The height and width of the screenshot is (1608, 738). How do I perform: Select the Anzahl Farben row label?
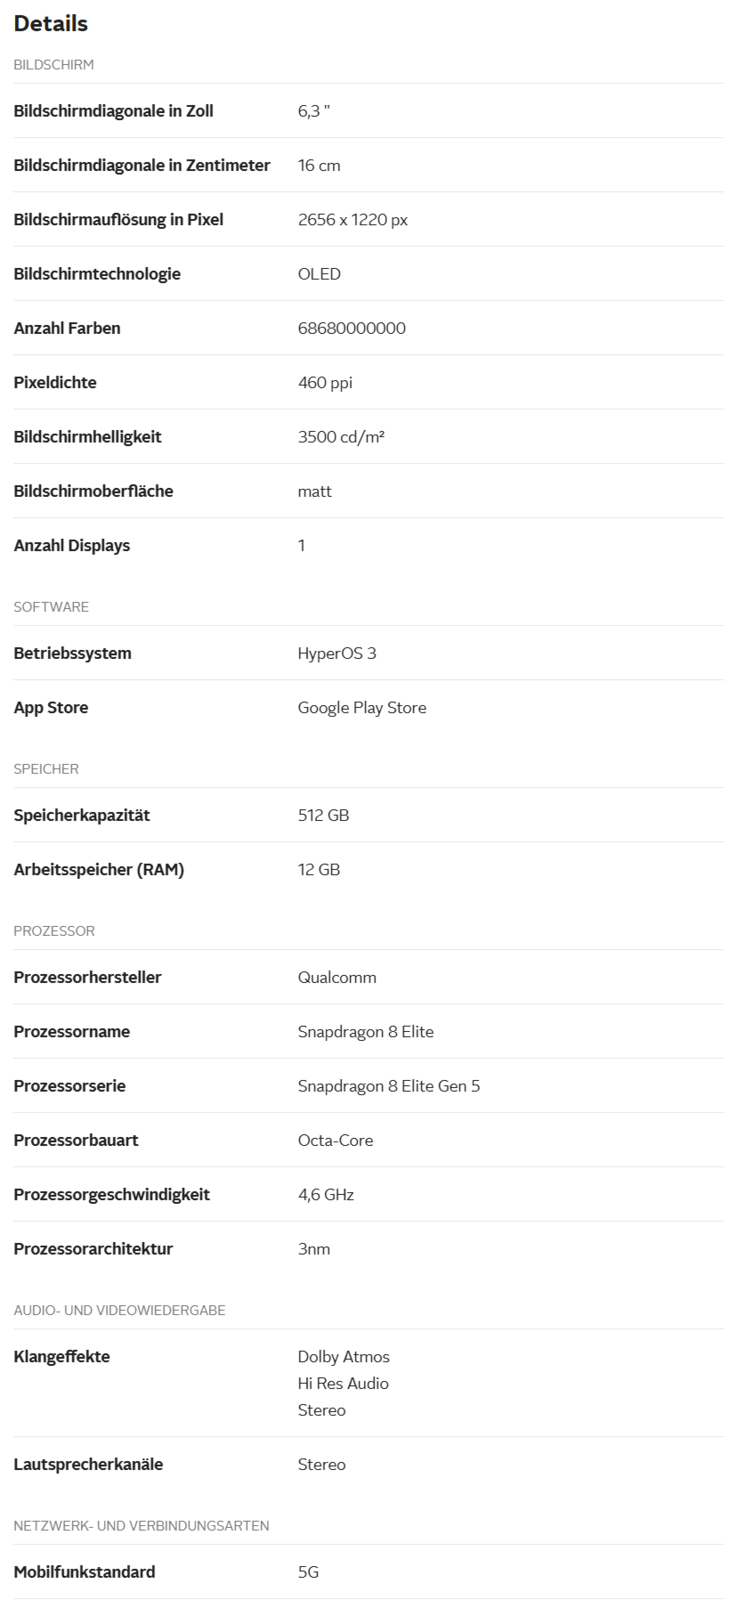coord(67,328)
